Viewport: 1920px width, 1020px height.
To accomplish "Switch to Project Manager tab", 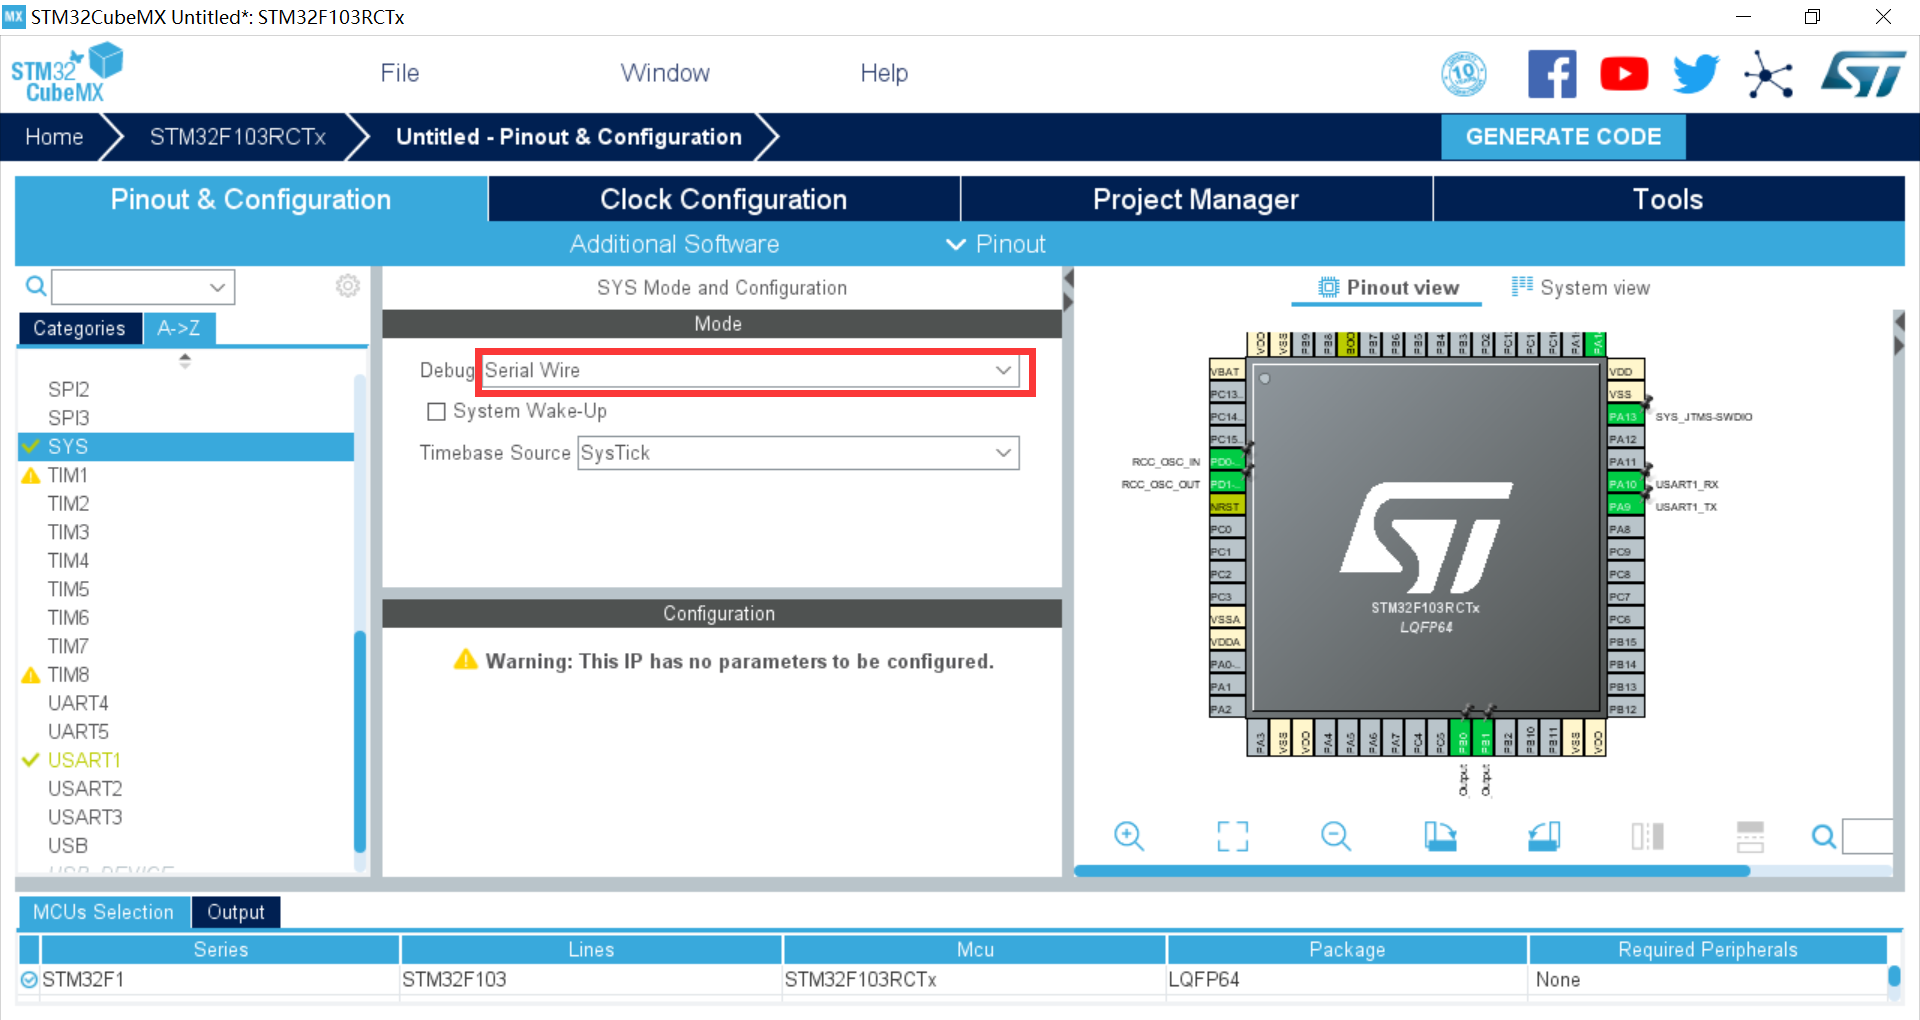I will click(x=1196, y=199).
